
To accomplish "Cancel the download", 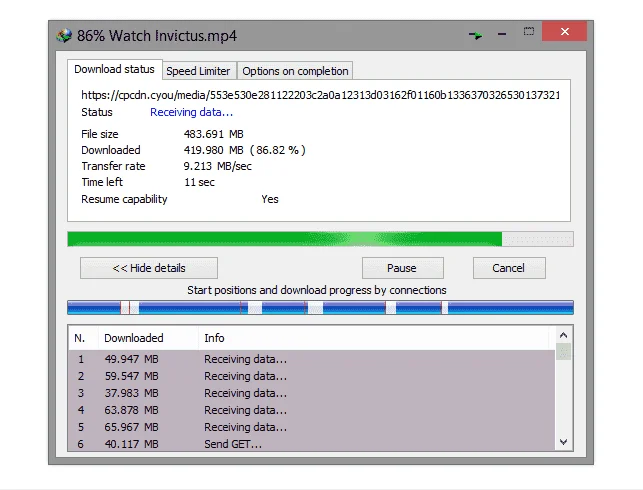I will point(509,268).
